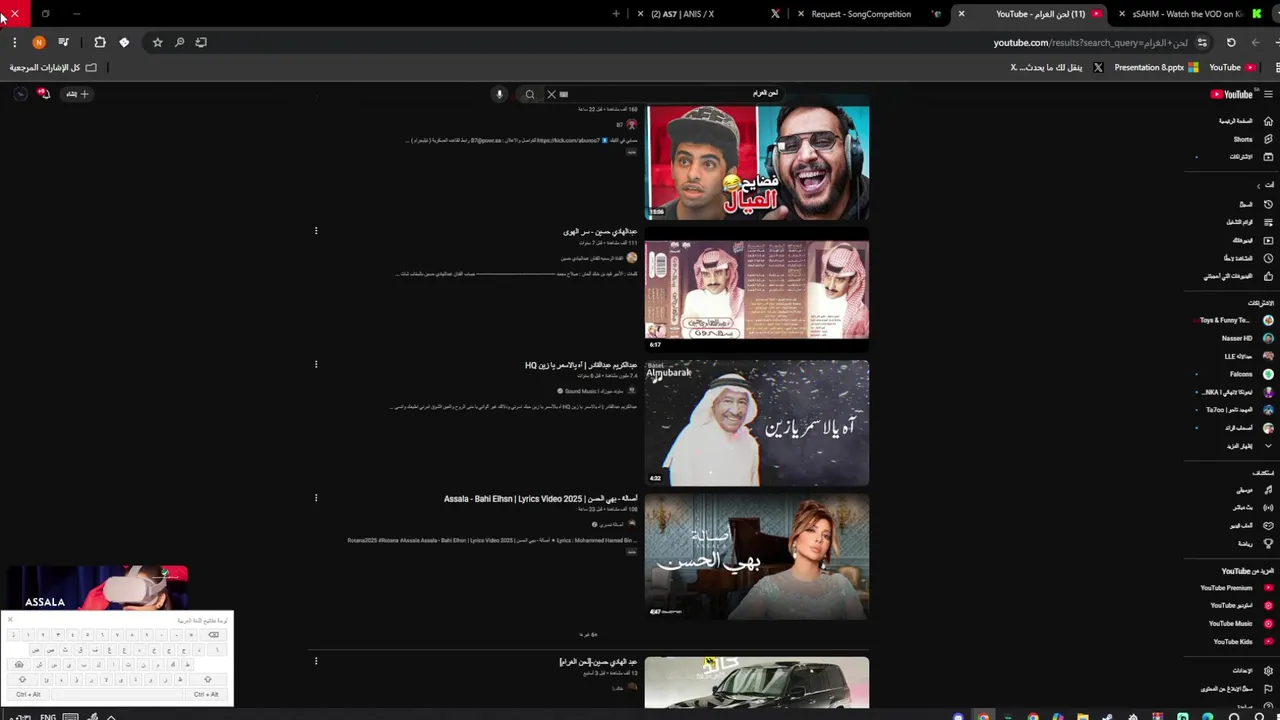Open the Chrome profile avatar N
The width and height of the screenshot is (1280, 720).
point(39,42)
